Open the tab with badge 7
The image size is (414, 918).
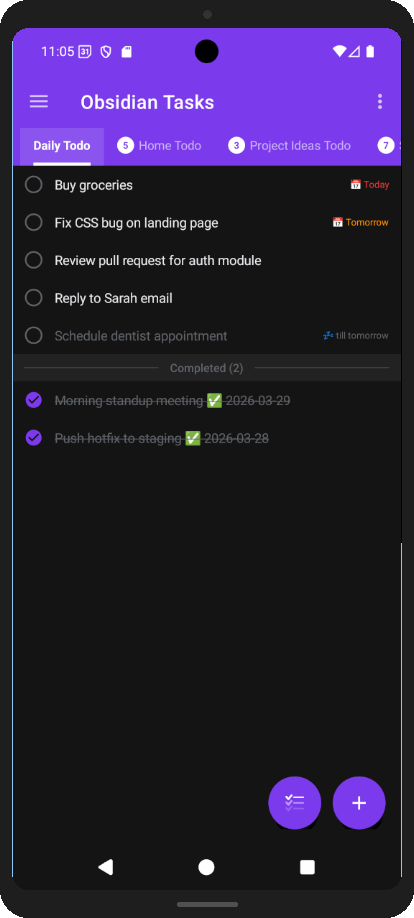[386, 146]
